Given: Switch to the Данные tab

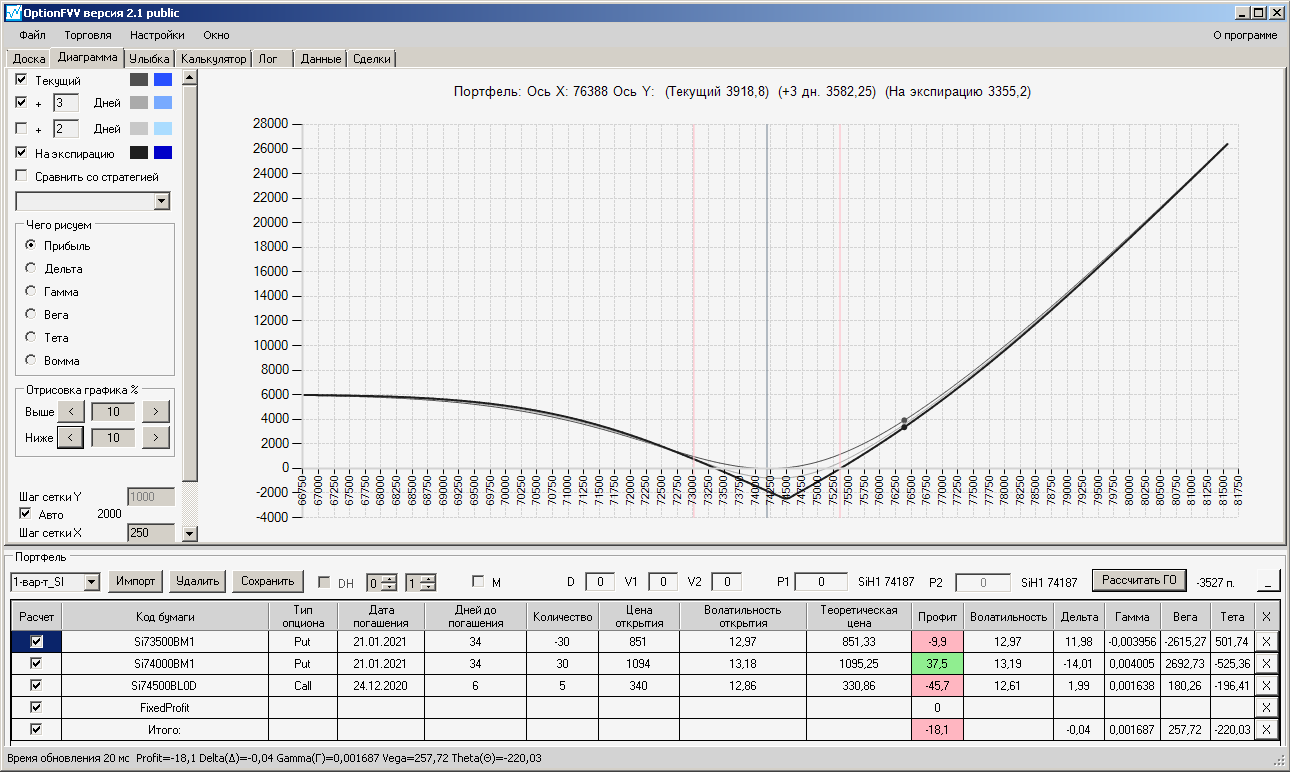Looking at the screenshot, I should 321,59.
